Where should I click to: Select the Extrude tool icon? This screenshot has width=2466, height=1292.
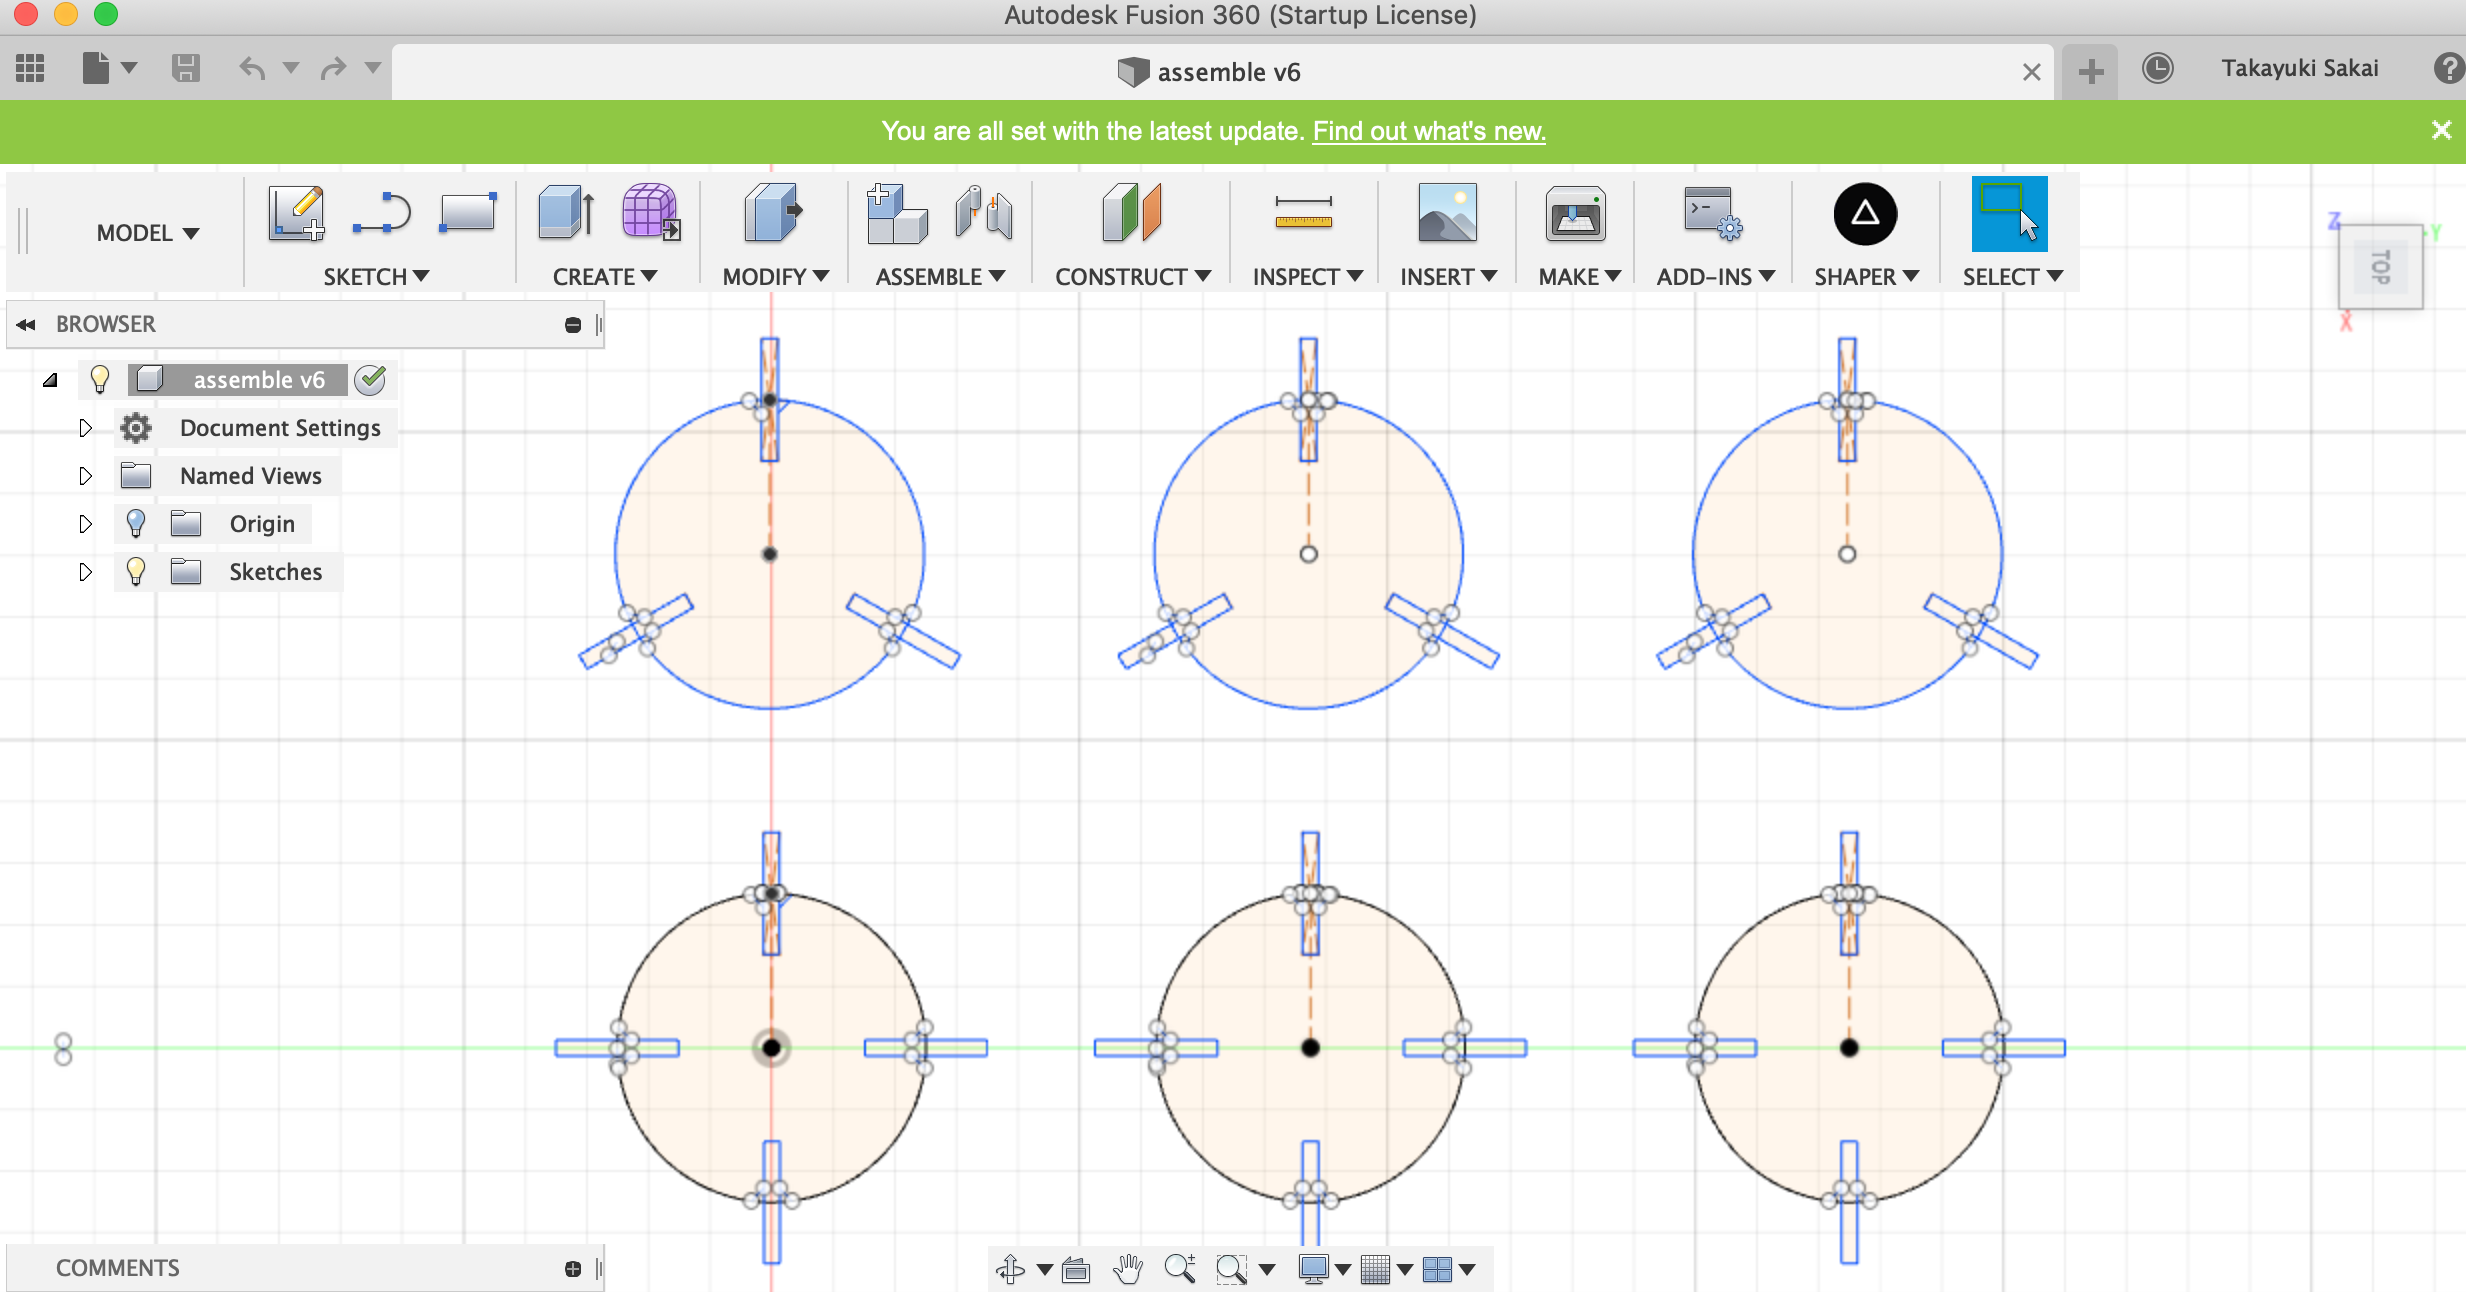(x=566, y=214)
